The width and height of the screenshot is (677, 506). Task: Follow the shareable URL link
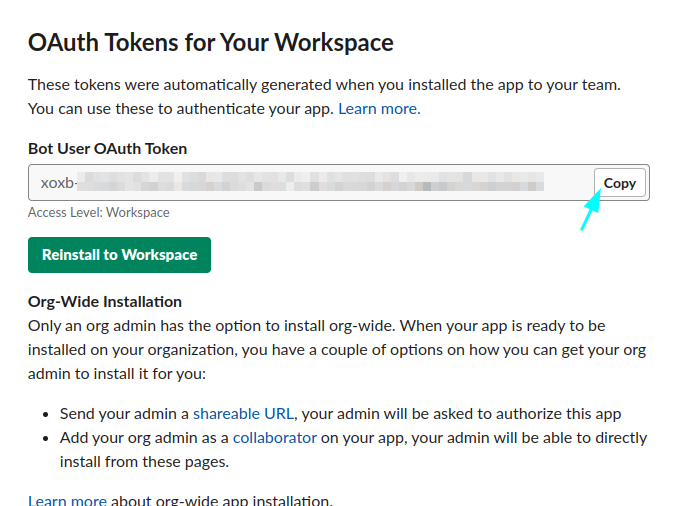point(243,413)
